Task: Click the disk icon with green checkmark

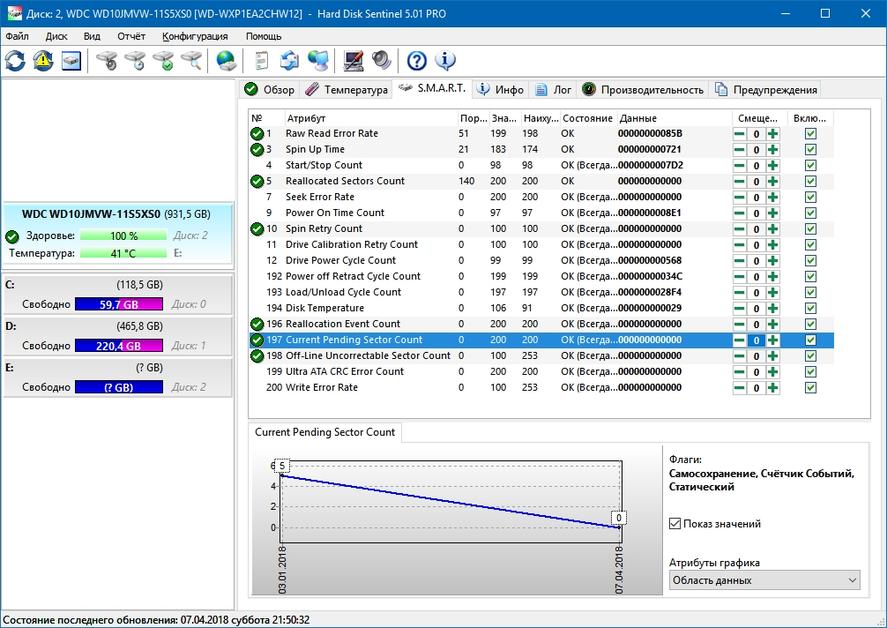Action: pyautogui.click(x=163, y=61)
